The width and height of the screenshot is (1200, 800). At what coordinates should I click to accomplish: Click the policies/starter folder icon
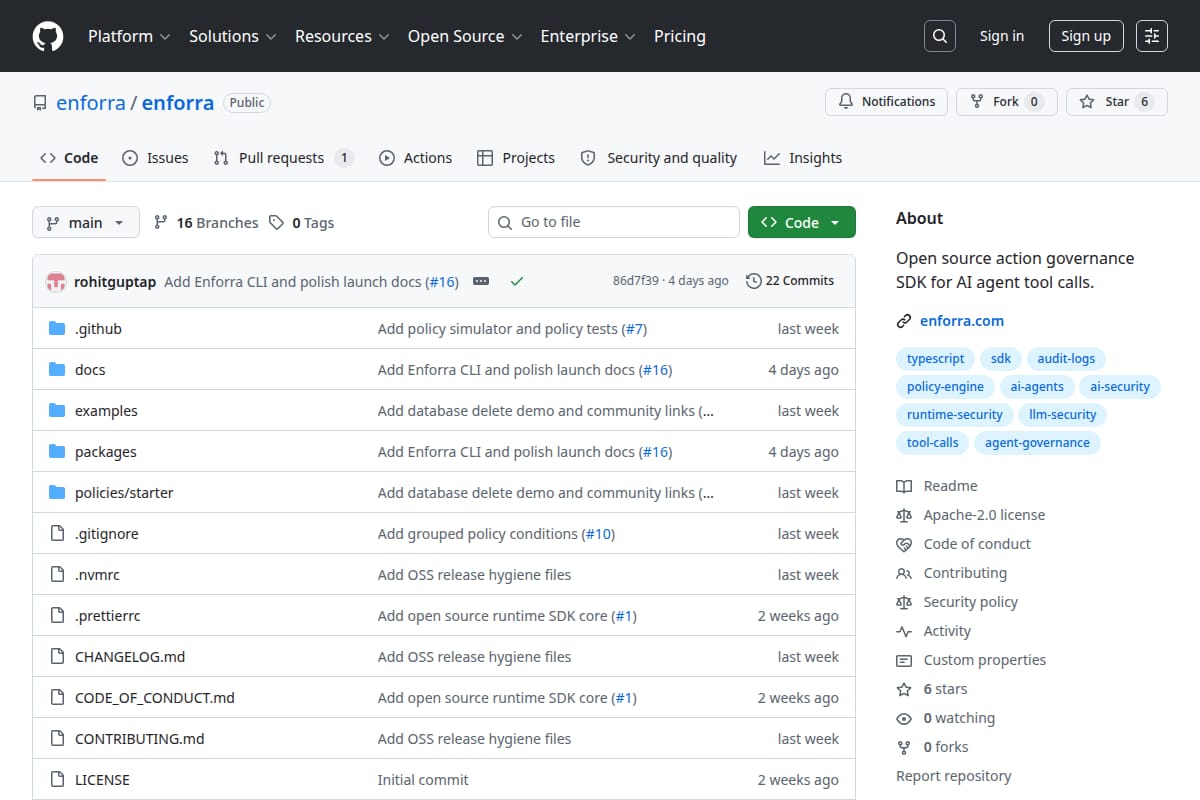click(57, 493)
